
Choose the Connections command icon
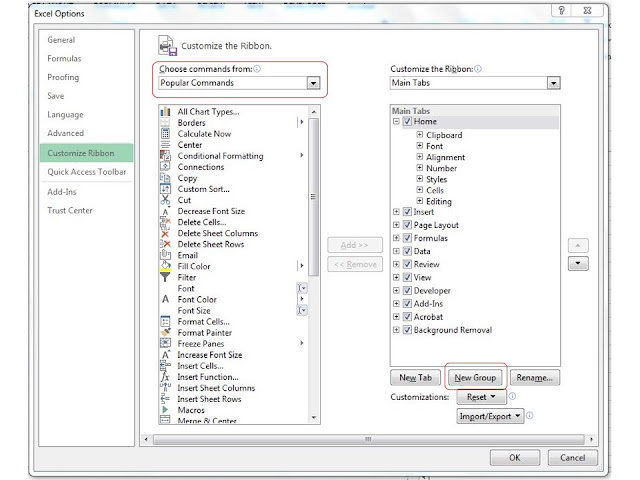click(165, 167)
